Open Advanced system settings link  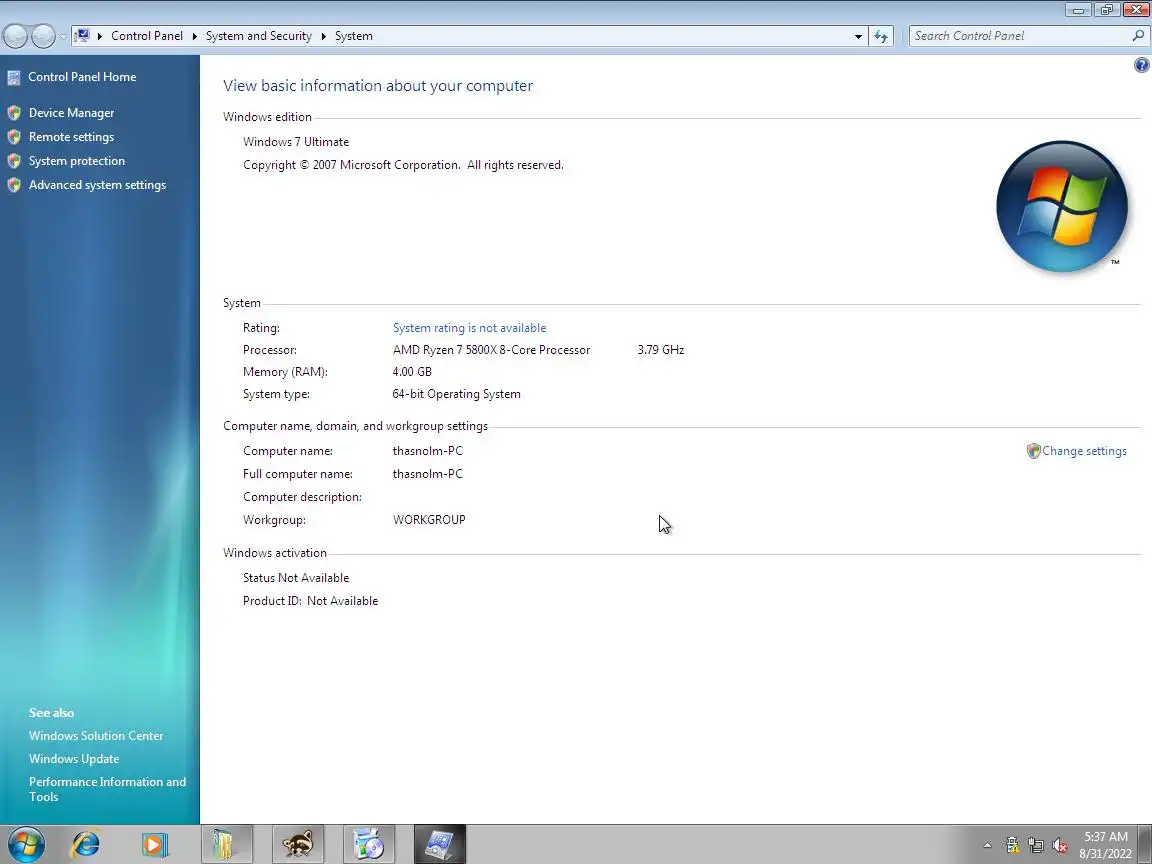coord(97,185)
